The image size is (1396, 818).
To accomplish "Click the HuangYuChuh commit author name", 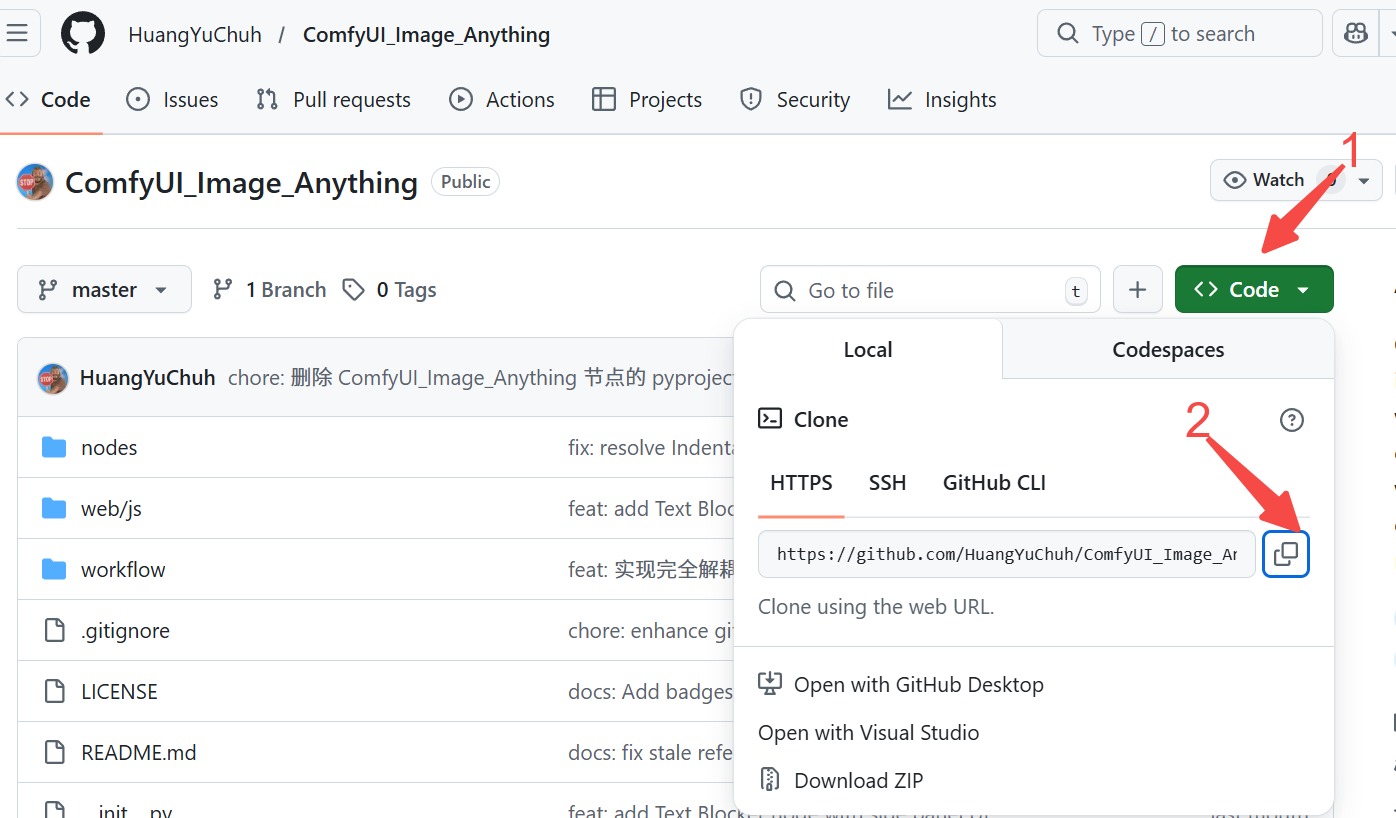I will [147, 378].
